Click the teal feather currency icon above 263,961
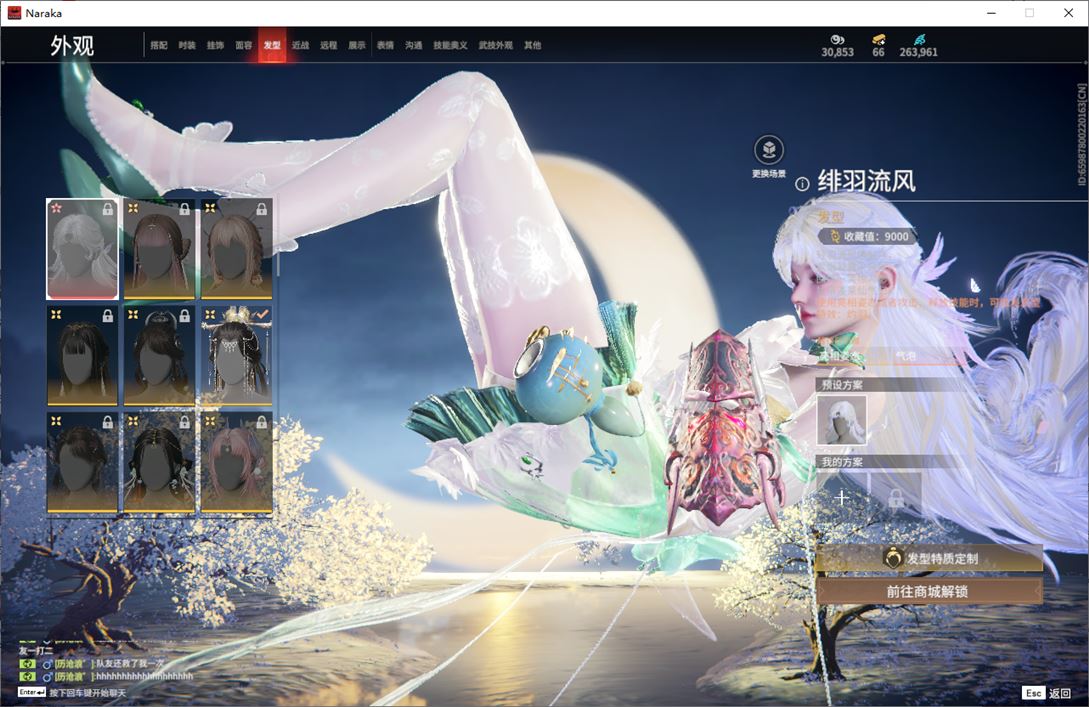Screen dimensions: 1089x707 (919, 40)
